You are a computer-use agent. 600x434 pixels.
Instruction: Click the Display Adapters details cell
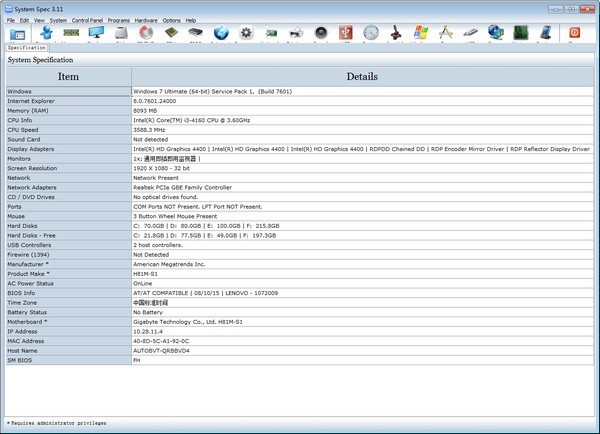pos(361,148)
